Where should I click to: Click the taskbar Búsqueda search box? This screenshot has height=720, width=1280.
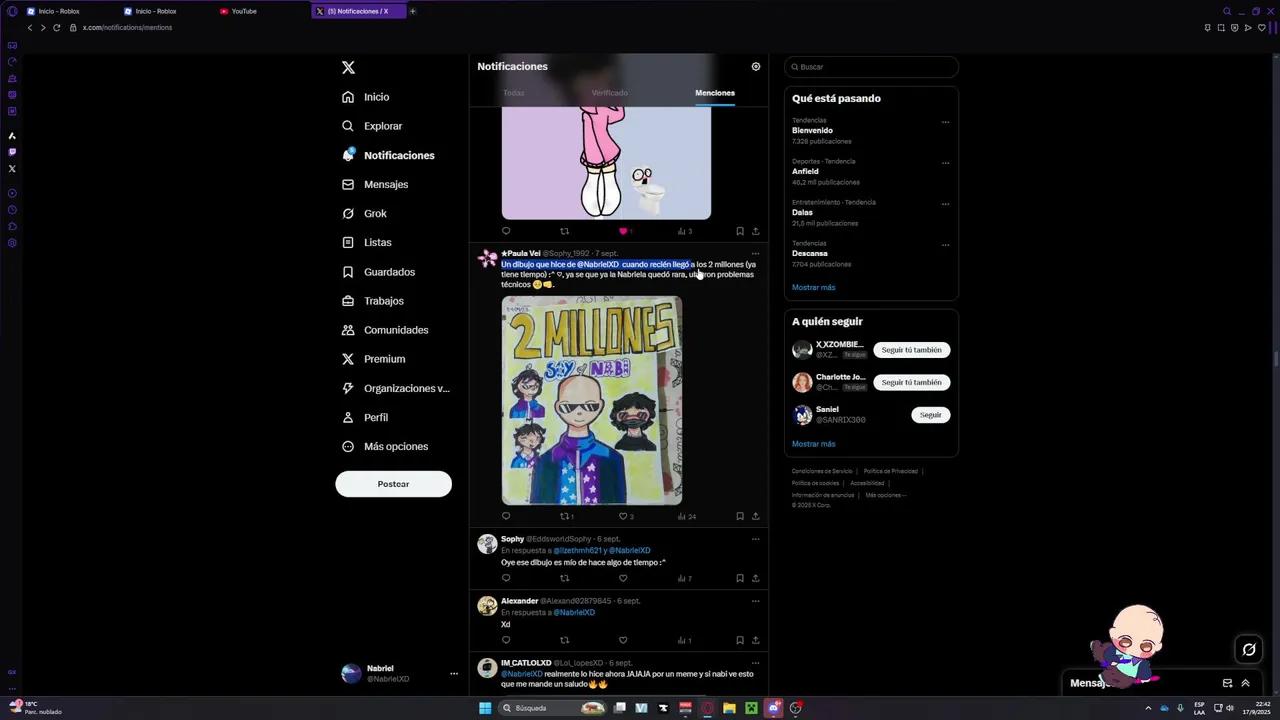pos(553,708)
